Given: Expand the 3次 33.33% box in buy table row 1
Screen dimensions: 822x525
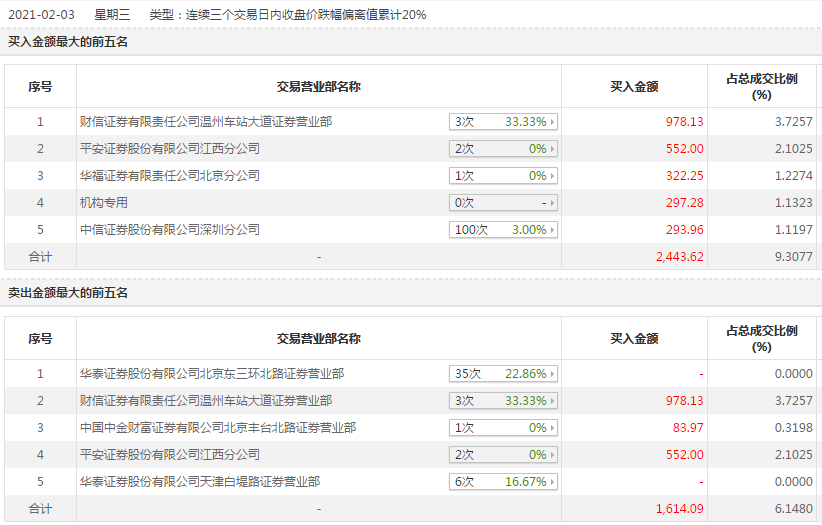Looking at the screenshot, I should pos(503,122).
